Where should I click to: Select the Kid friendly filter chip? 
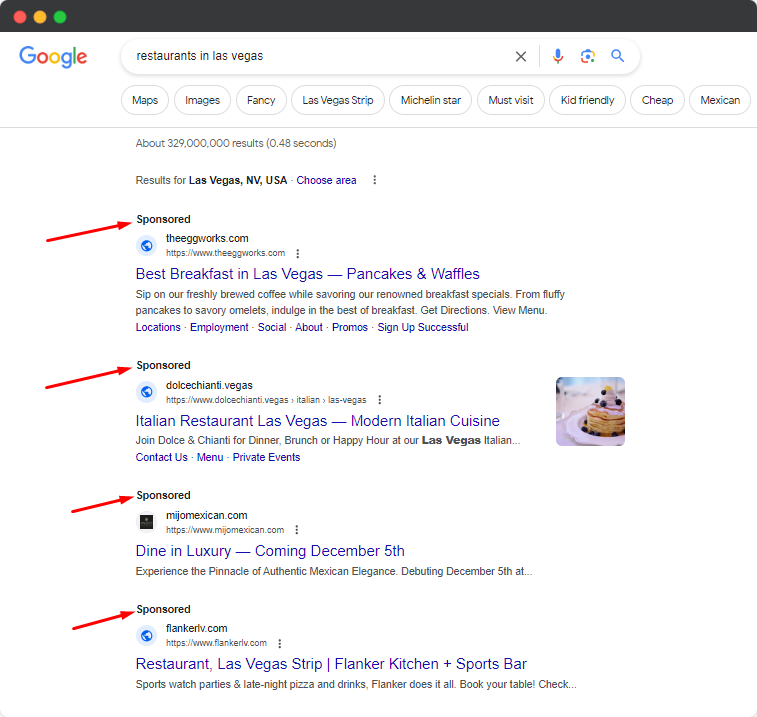point(588,100)
